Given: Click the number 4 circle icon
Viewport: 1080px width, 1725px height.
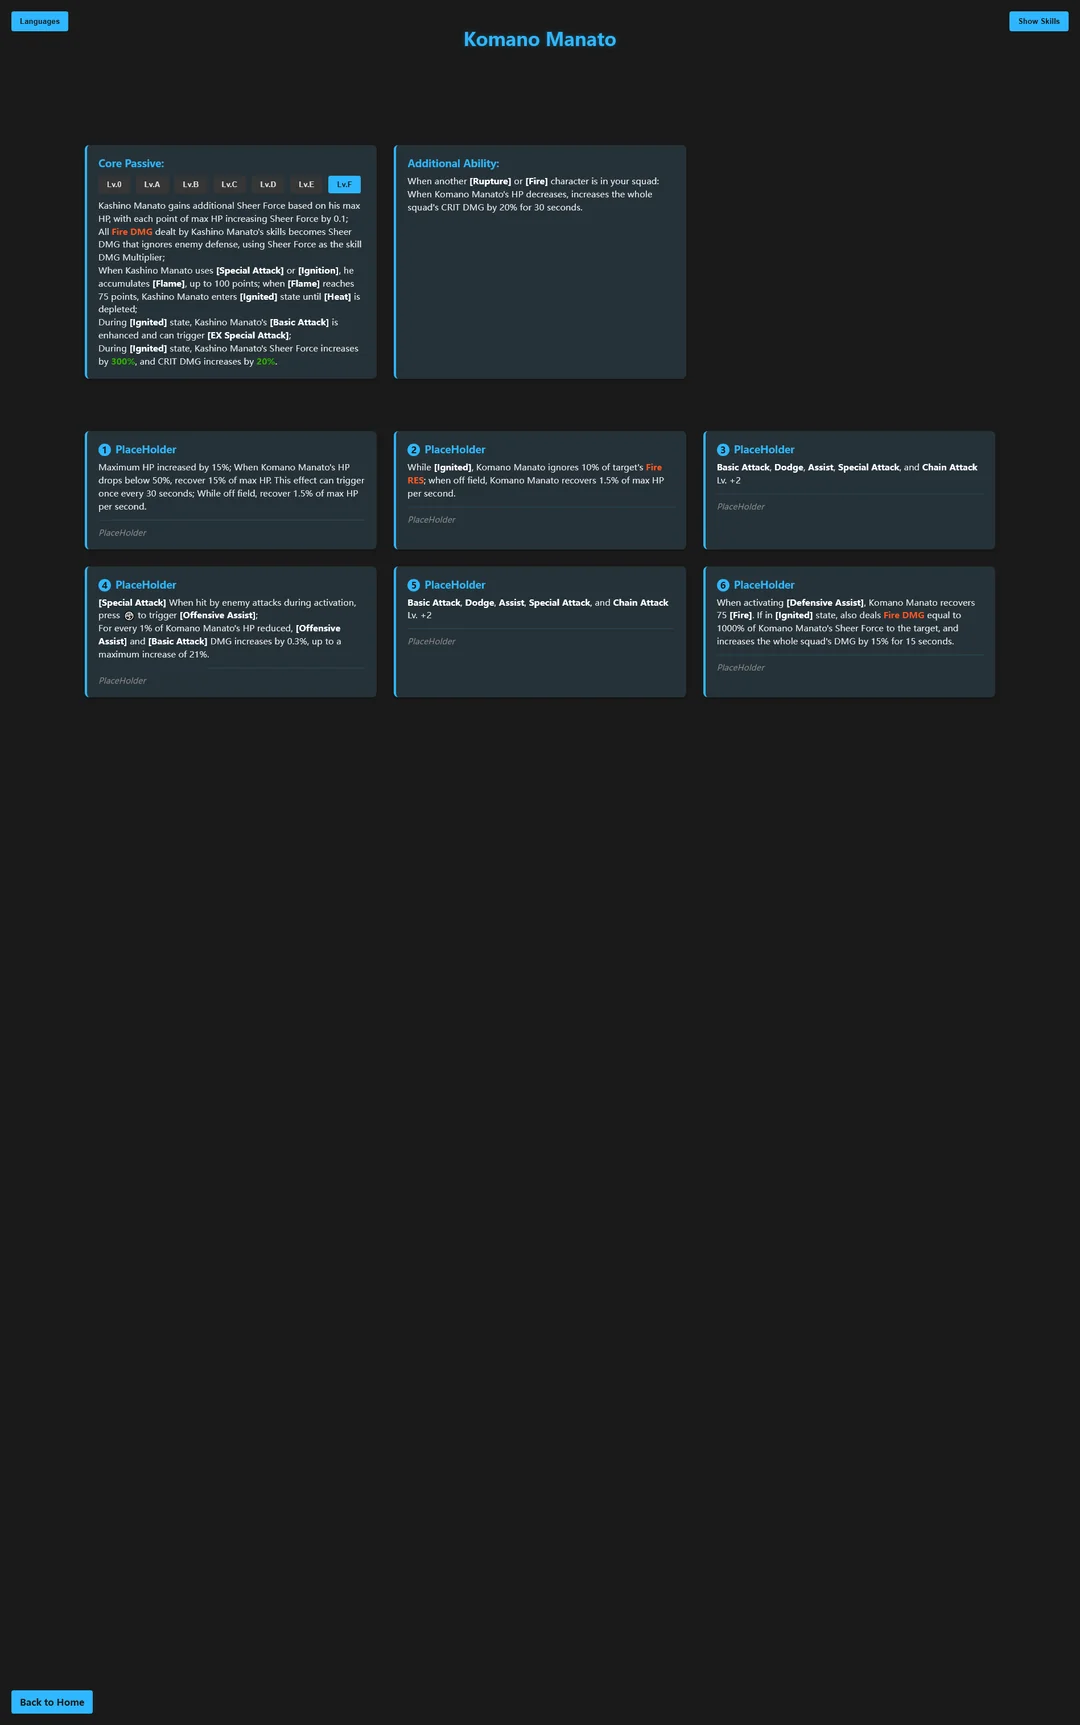Looking at the screenshot, I should pos(104,585).
